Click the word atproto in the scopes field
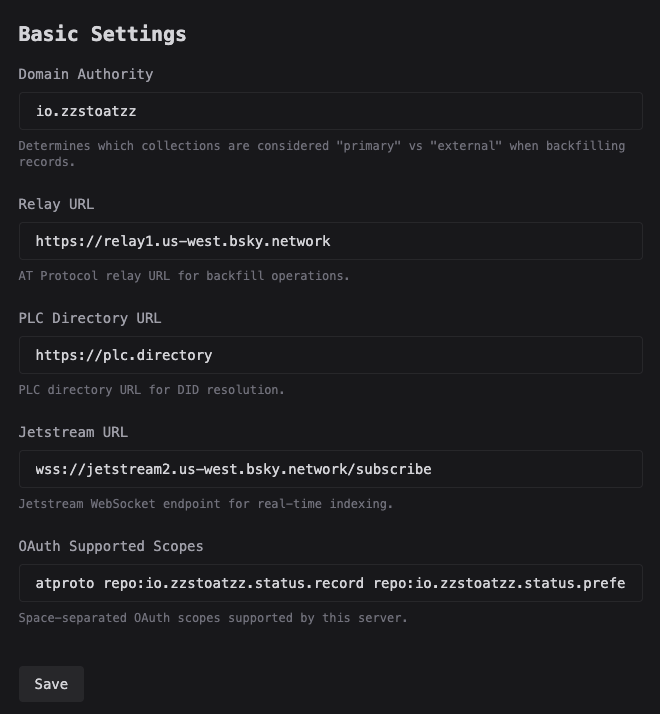660x714 pixels. point(64,583)
